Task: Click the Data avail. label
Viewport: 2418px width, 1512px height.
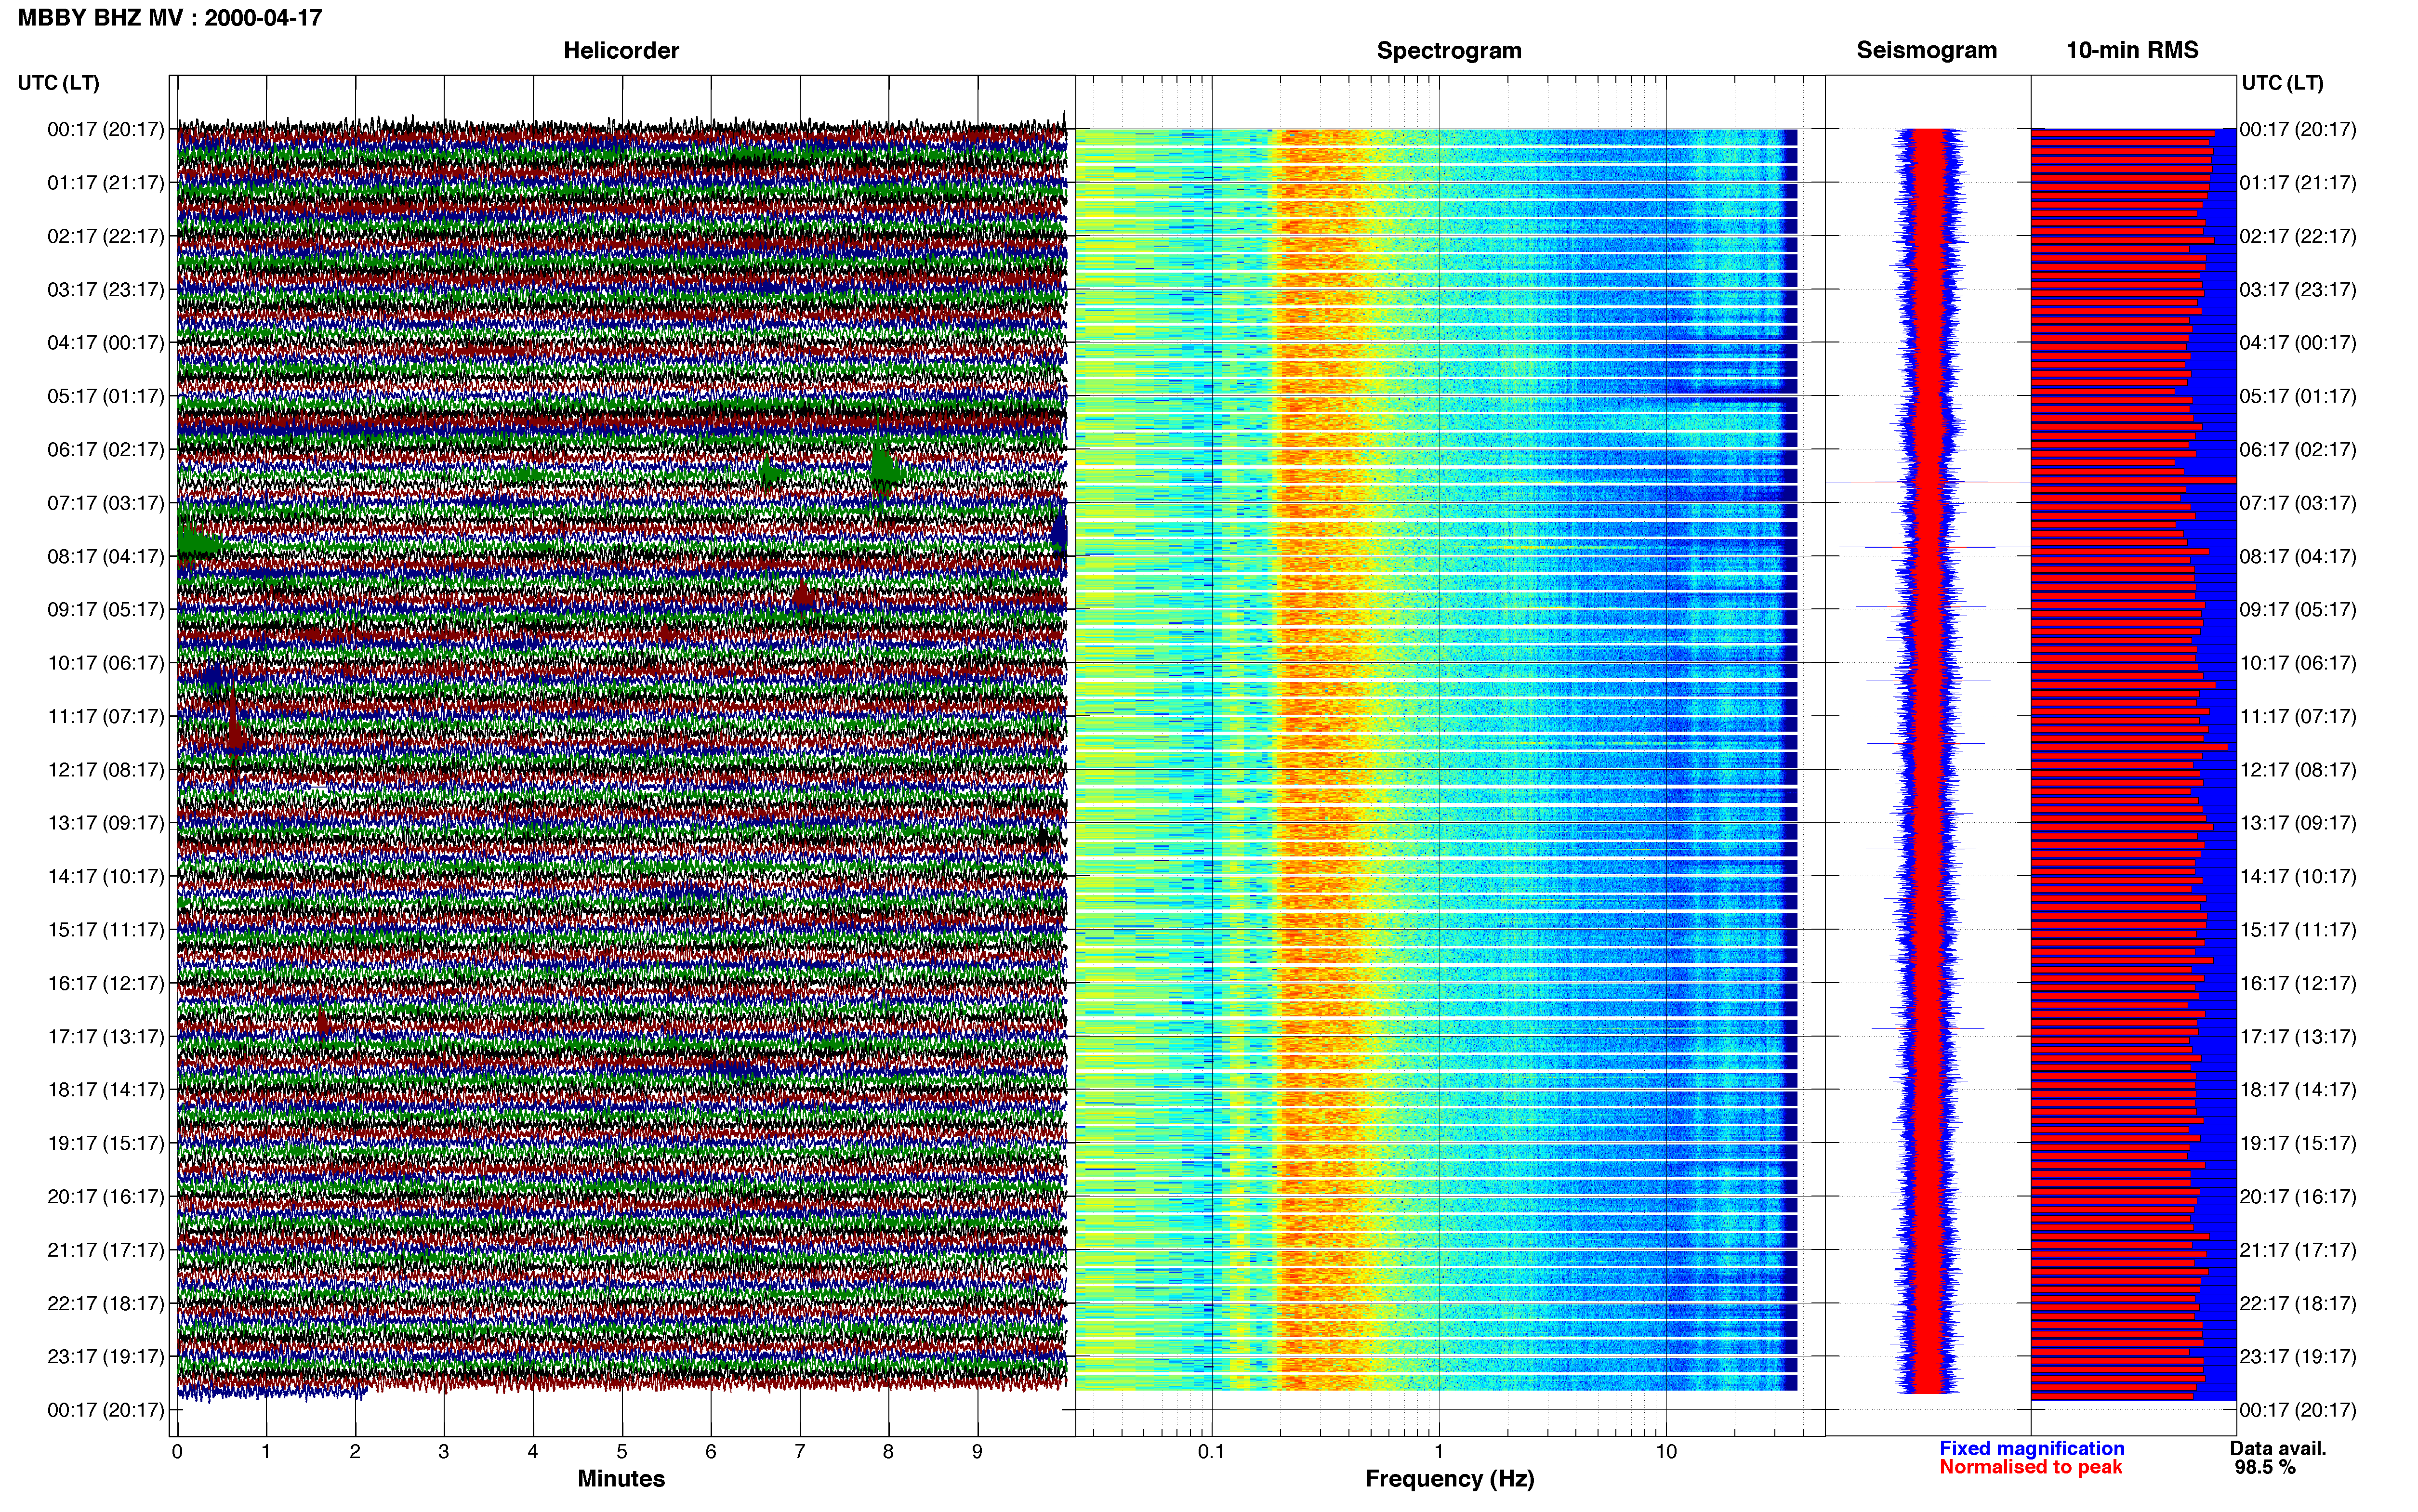Action: 2278,1448
